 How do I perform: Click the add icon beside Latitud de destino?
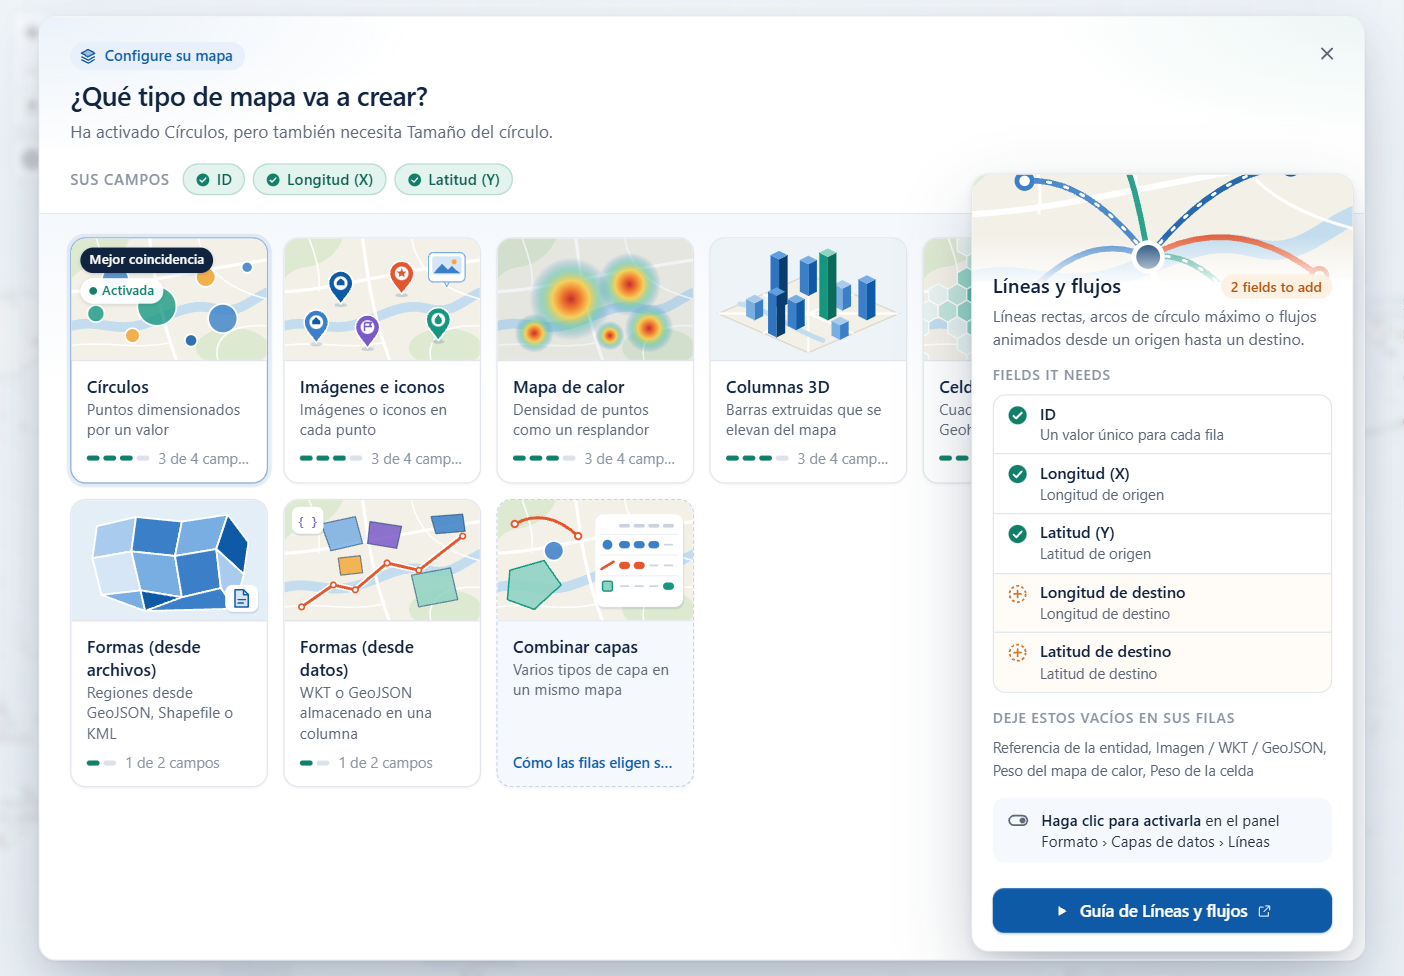(x=1017, y=653)
